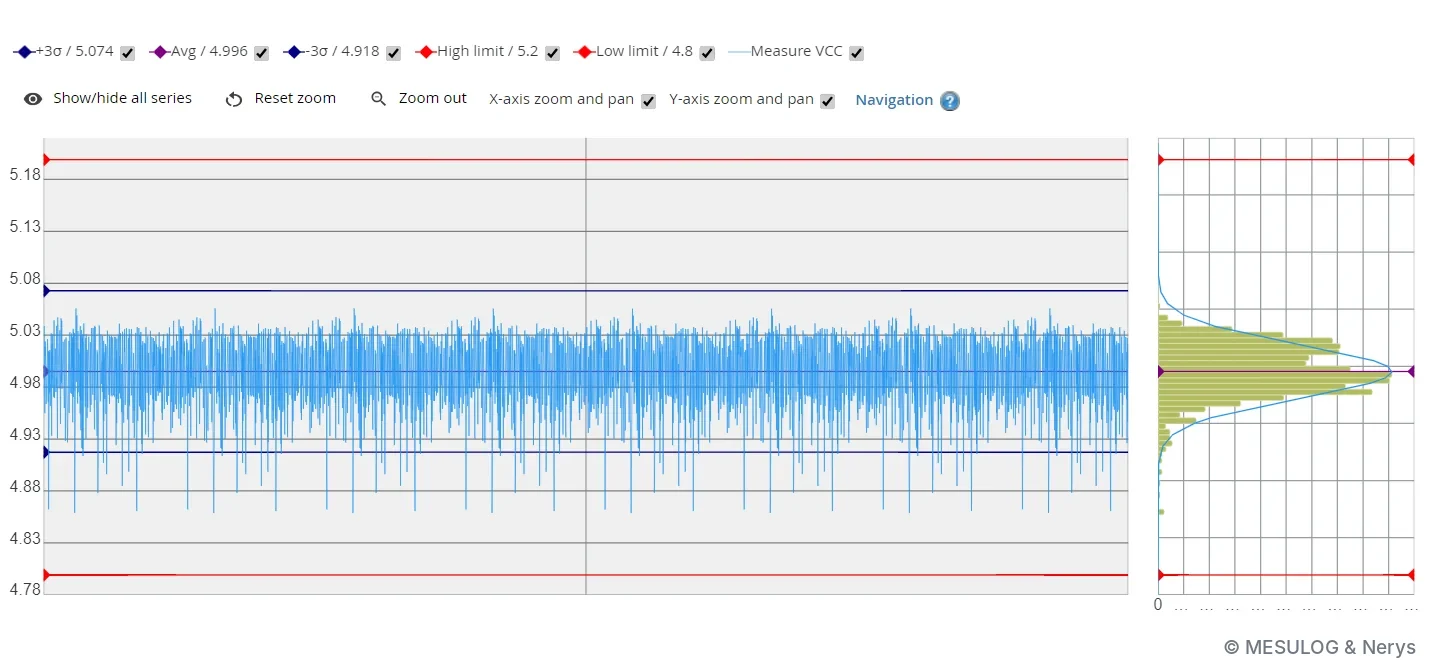Click the -3σ legend diamond marker
The width and height of the screenshot is (1433, 666).
coord(294,52)
